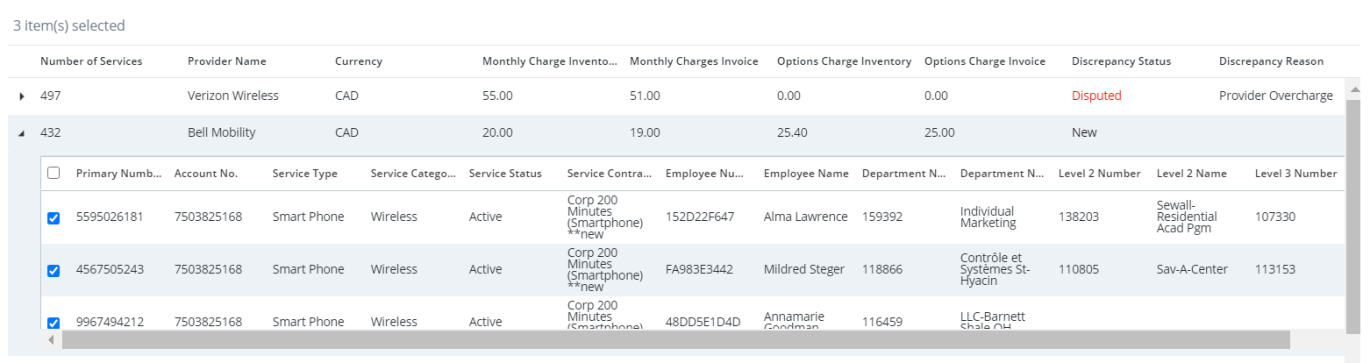Collapse the Bell Mobility row

click(22, 133)
